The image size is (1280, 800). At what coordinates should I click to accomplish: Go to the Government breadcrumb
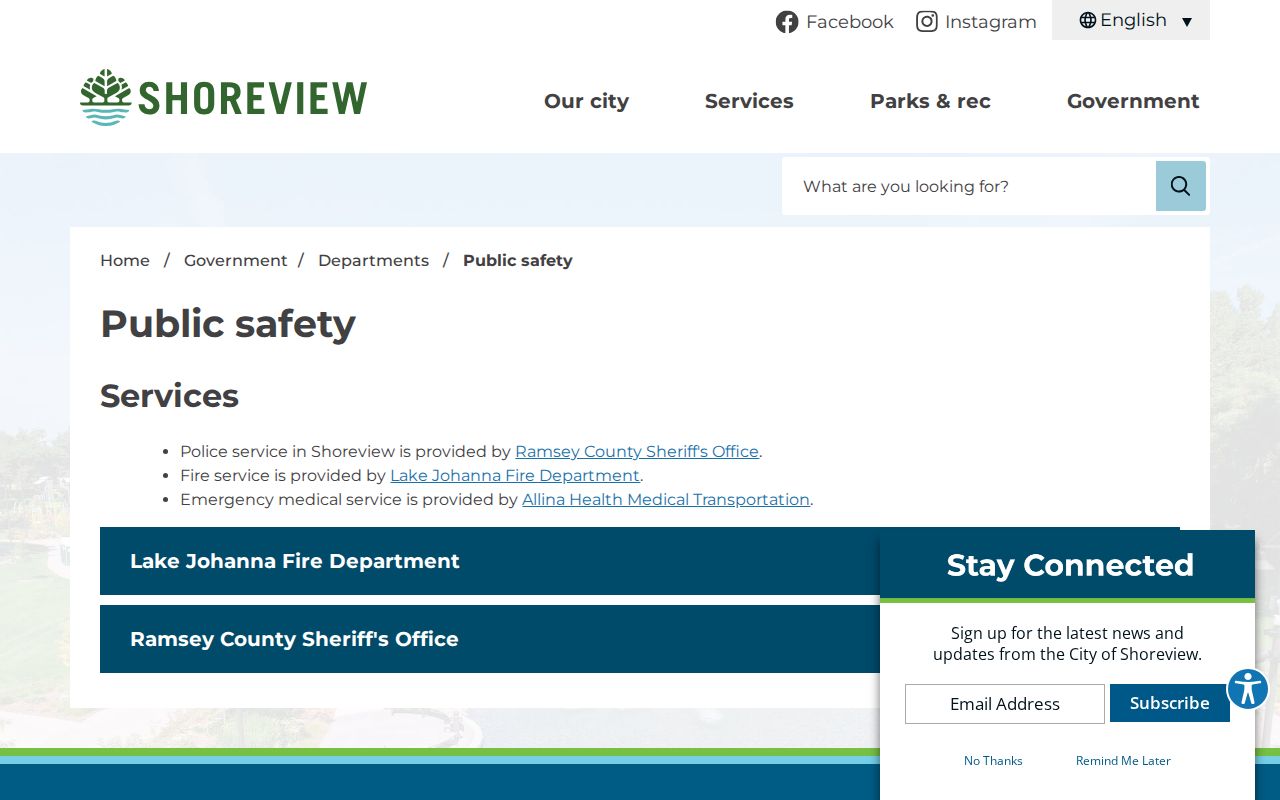236,260
